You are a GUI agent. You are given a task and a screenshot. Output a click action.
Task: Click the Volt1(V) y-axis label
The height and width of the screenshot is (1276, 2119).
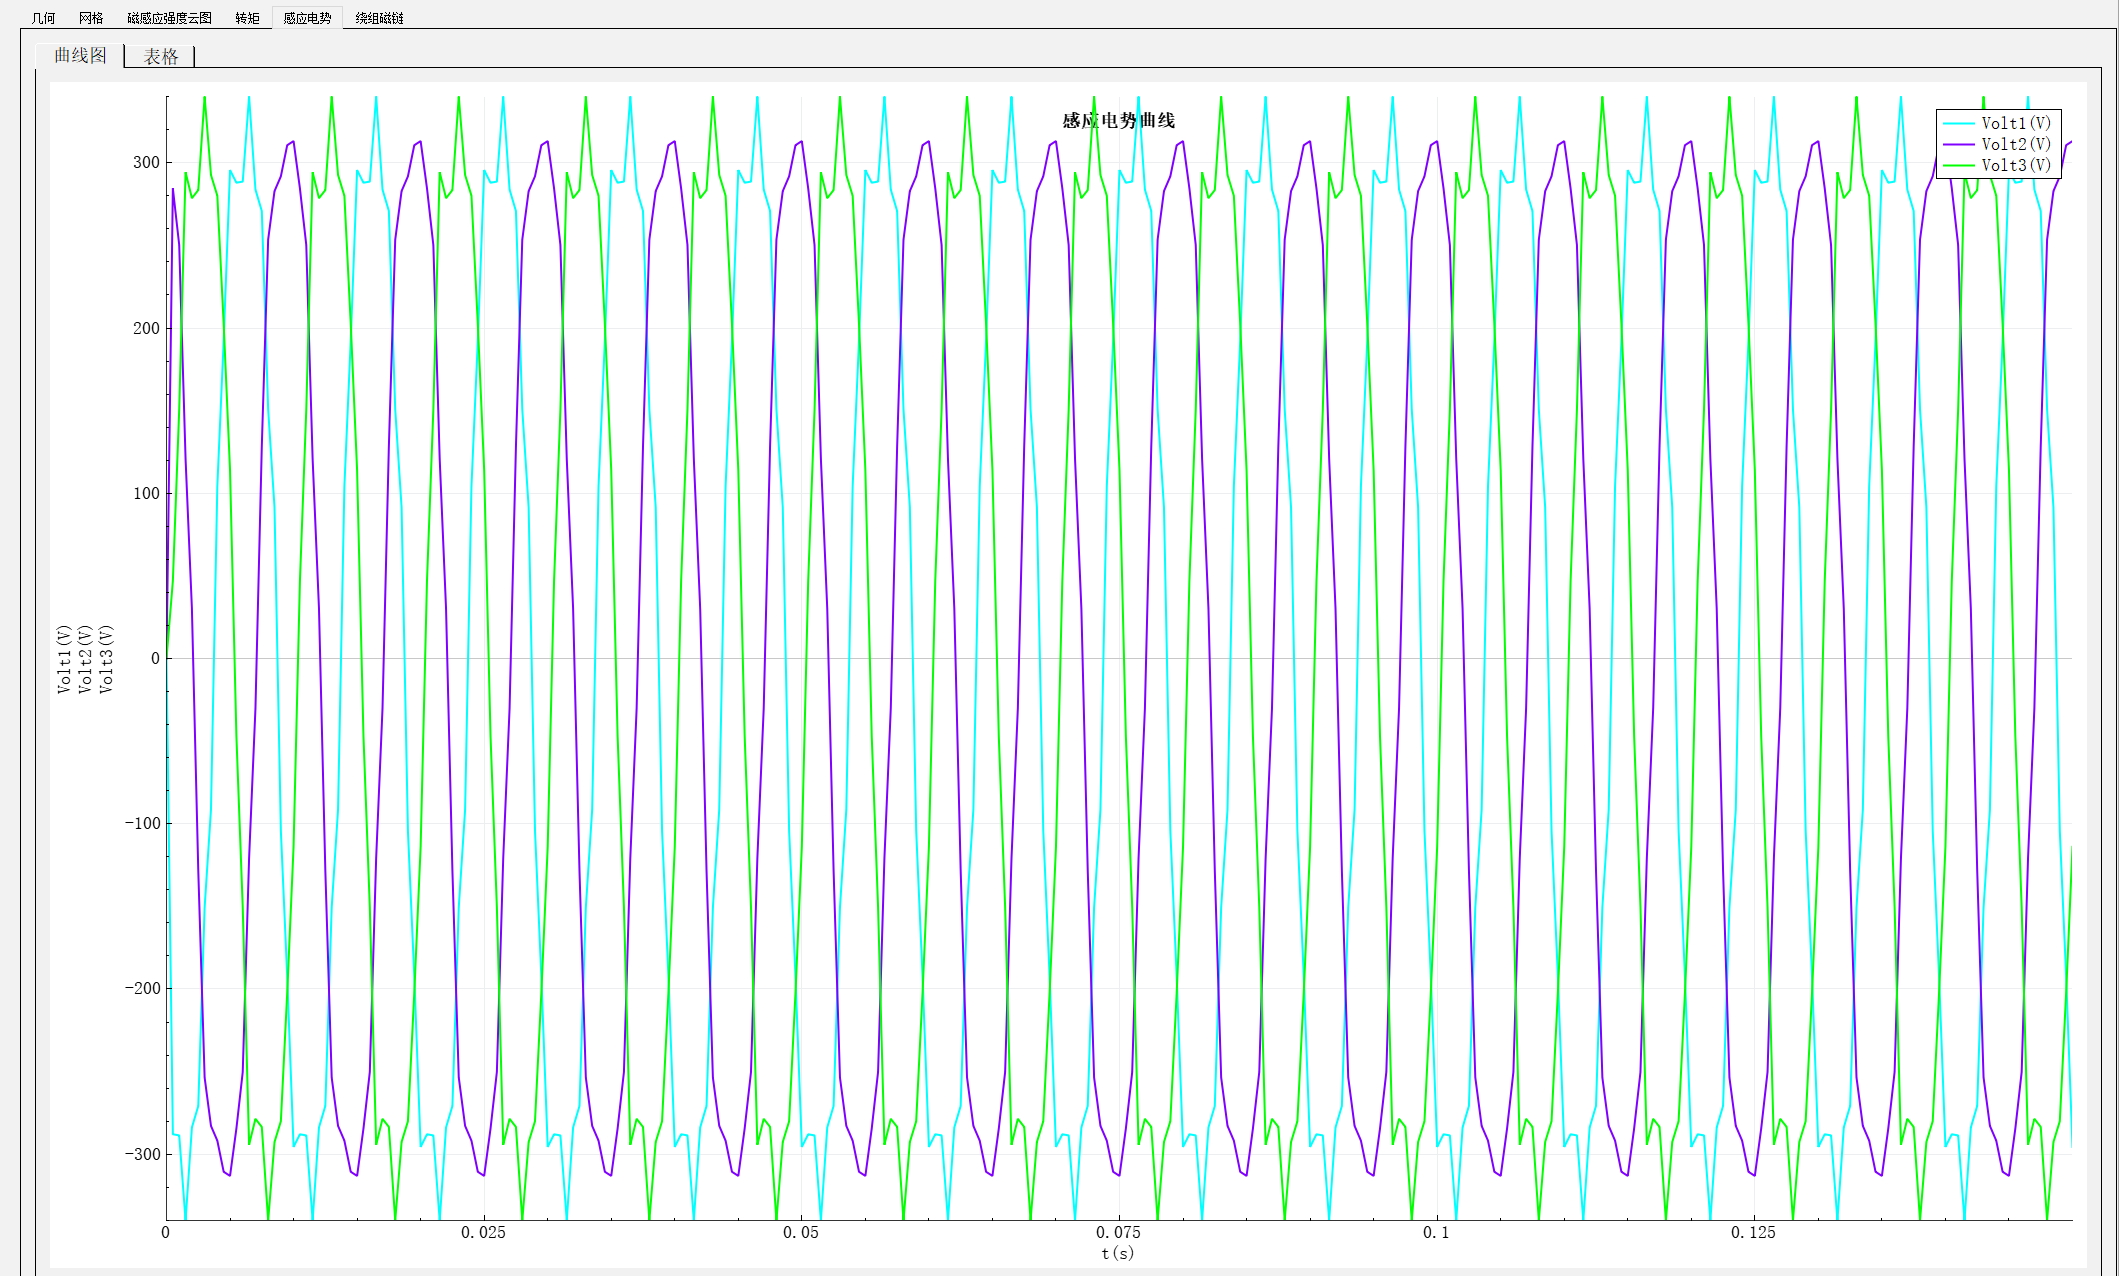pos(64,659)
